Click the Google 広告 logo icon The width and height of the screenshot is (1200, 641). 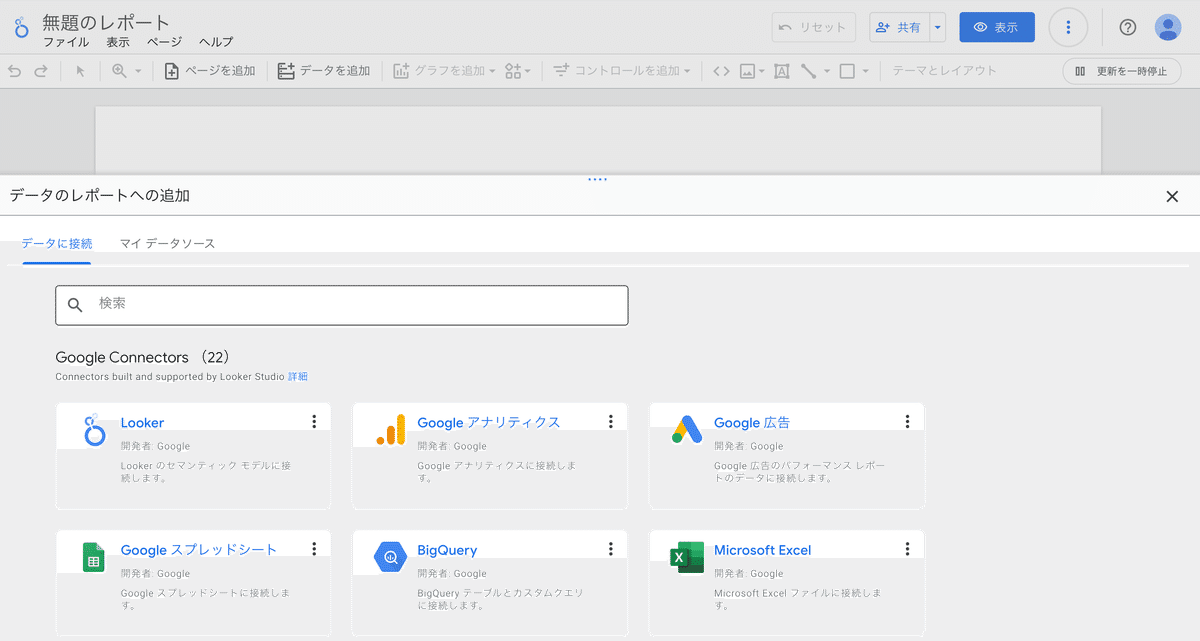tap(687, 429)
